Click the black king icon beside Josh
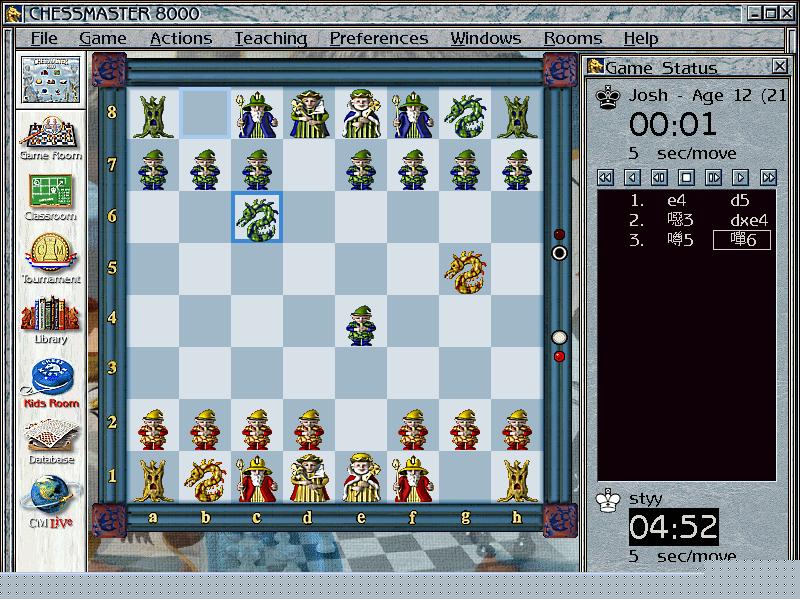Image resolution: width=800 pixels, height=599 pixels. tap(608, 97)
